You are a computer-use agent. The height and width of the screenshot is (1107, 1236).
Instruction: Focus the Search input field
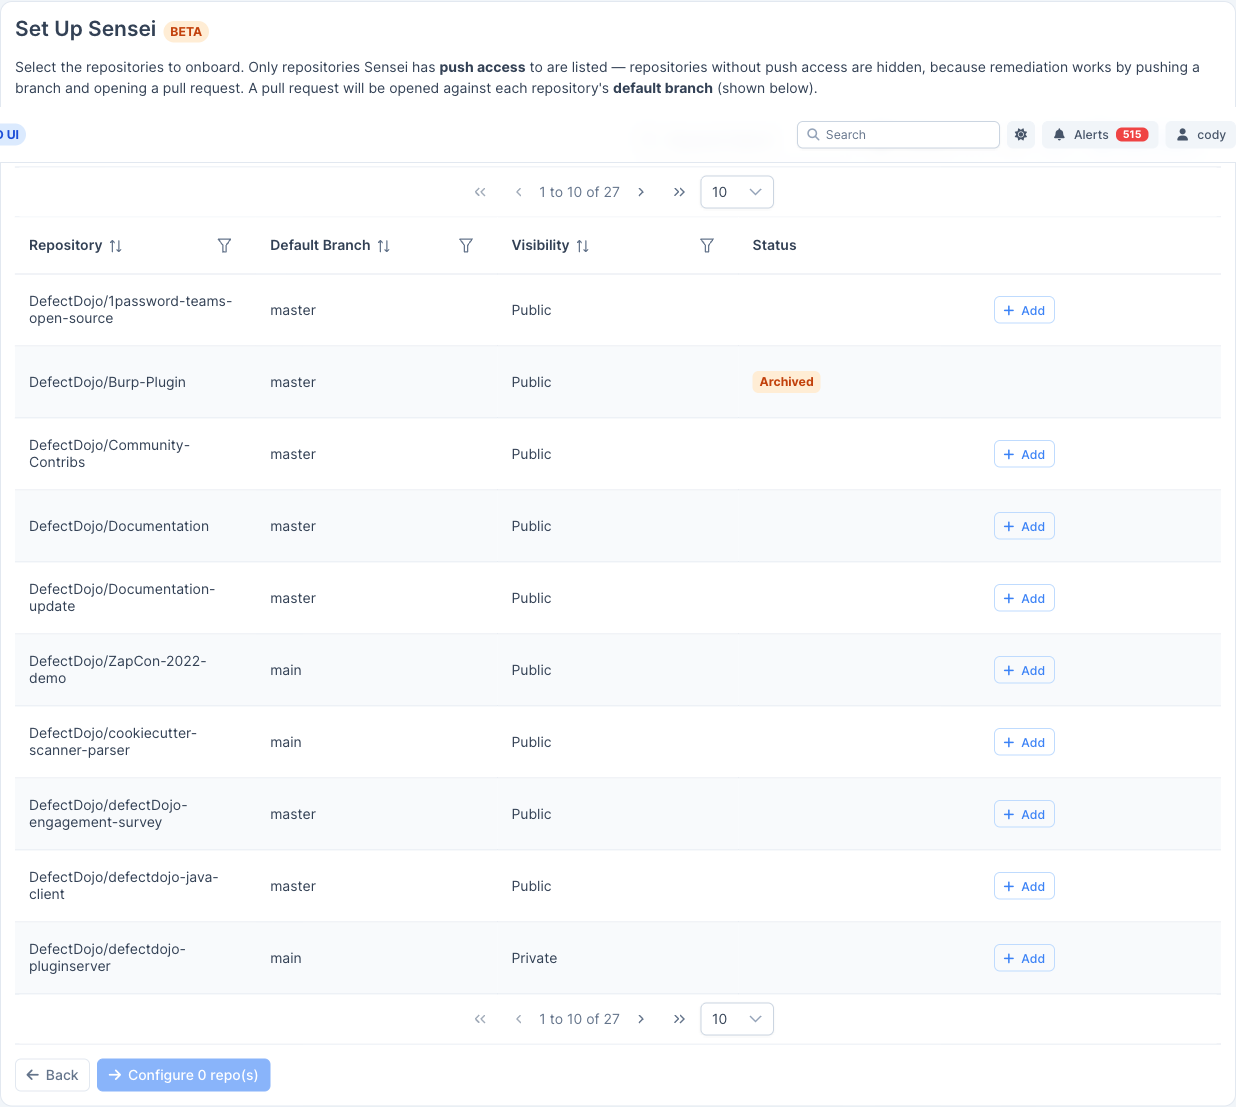pyautogui.click(x=898, y=135)
